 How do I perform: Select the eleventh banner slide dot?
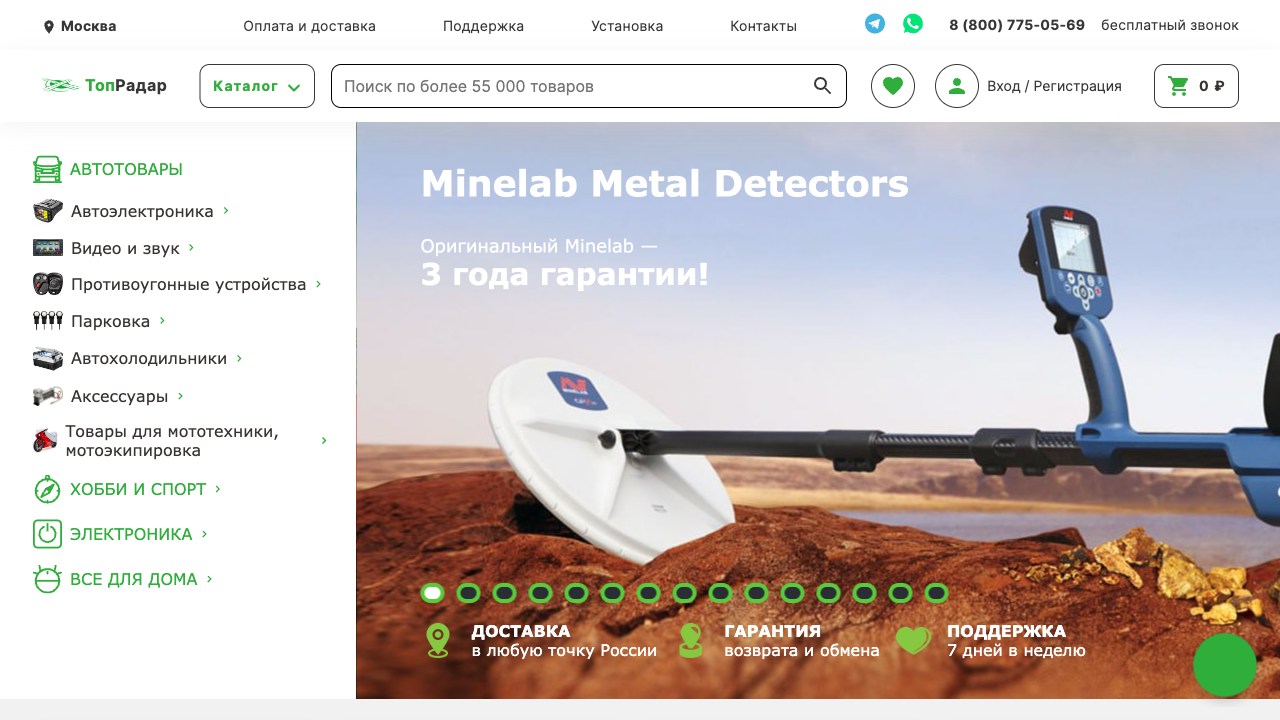[x=792, y=593]
